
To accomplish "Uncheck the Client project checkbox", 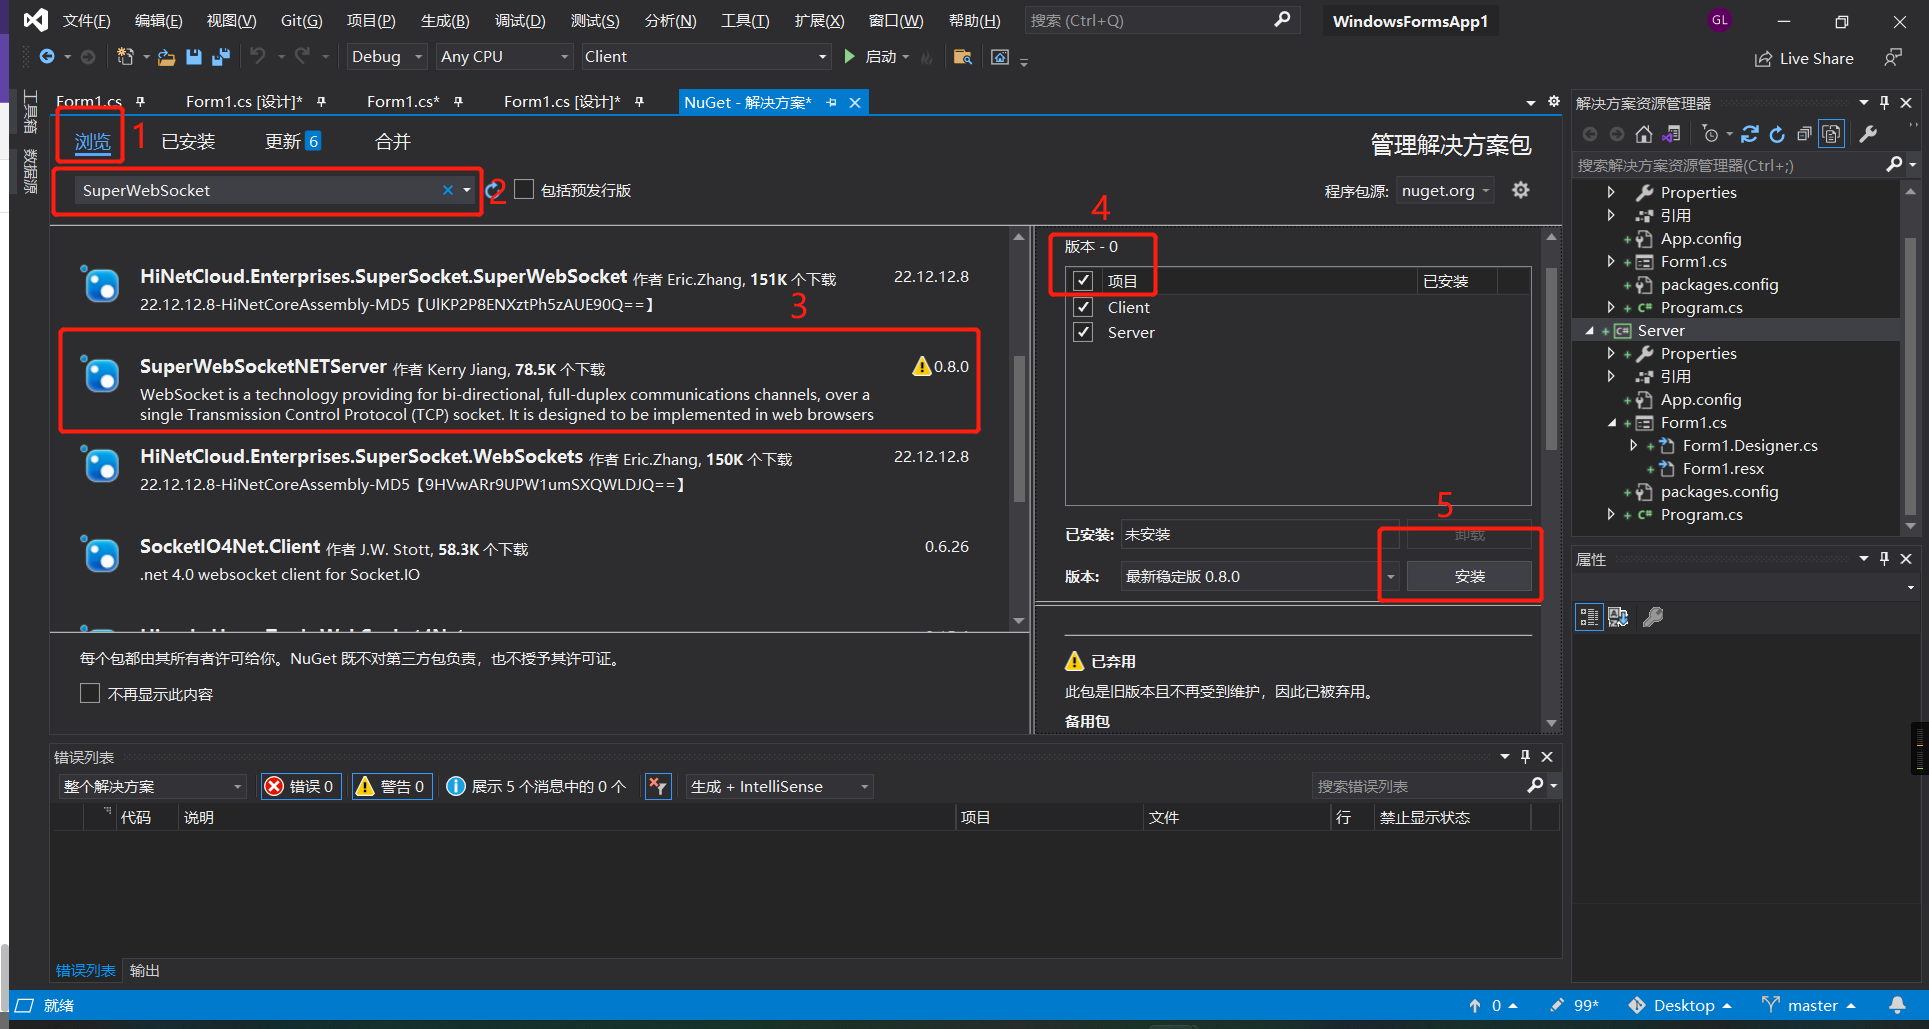I will 1083,307.
